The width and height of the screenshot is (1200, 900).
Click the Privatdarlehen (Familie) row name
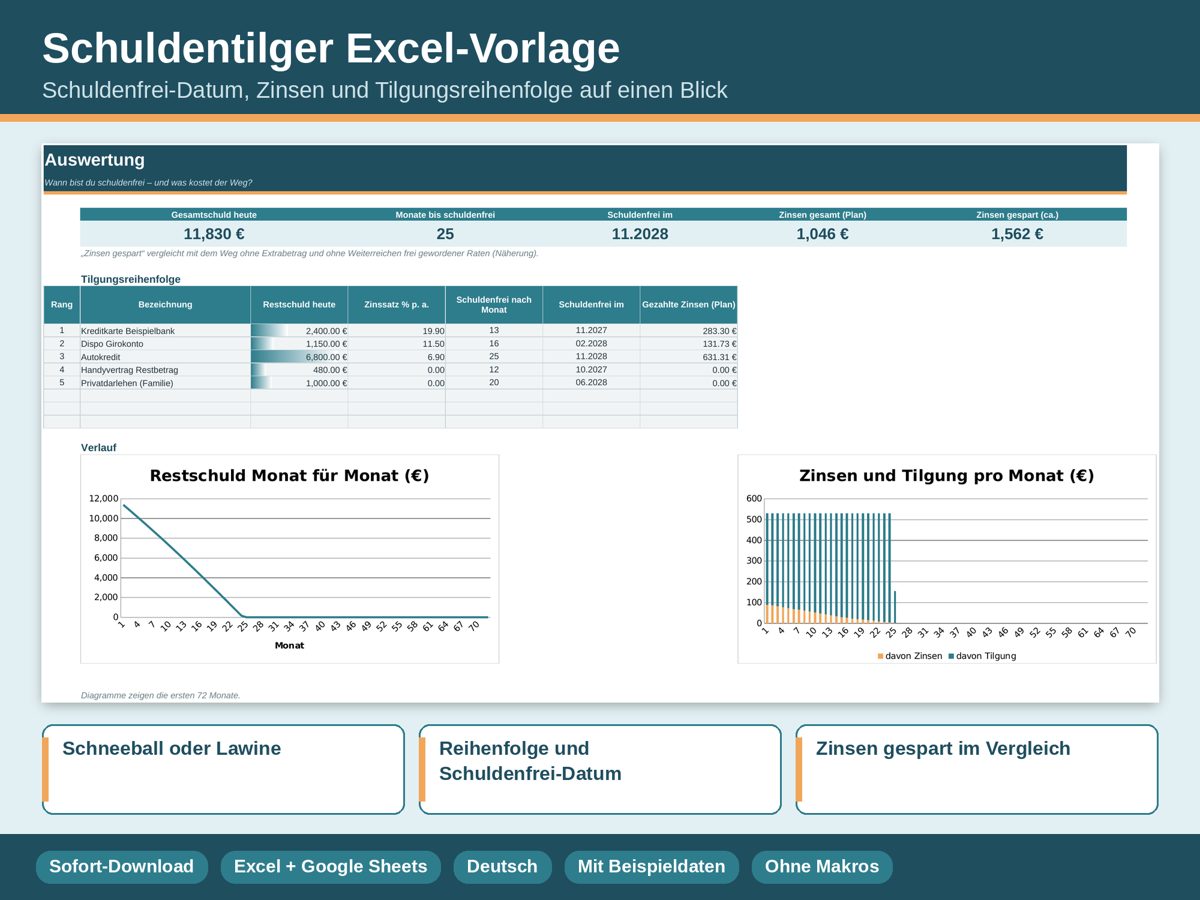point(127,383)
